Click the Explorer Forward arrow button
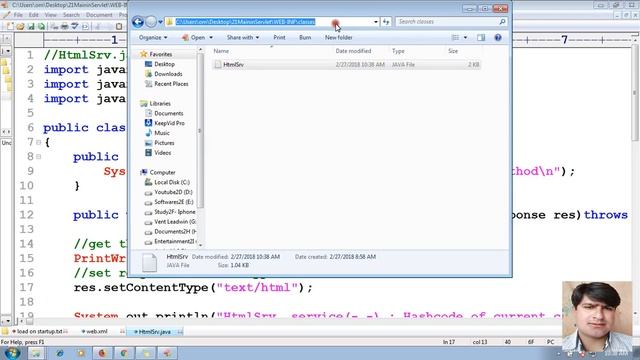Viewport: 640px width, 360px height. click(151, 22)
